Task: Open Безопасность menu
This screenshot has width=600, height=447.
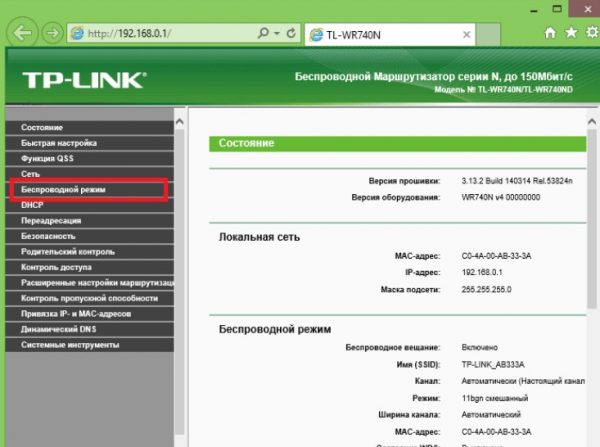Action: click(x=90, y=236)
